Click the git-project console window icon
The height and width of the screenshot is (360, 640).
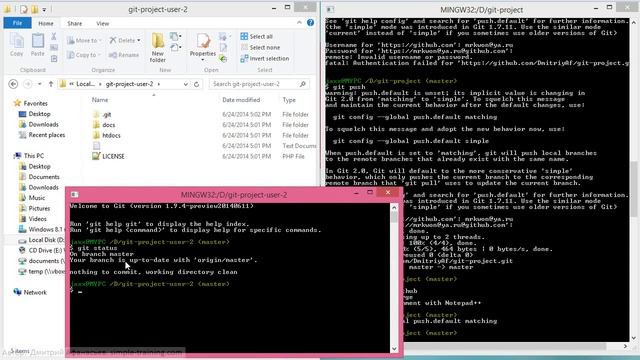point(330,9)
